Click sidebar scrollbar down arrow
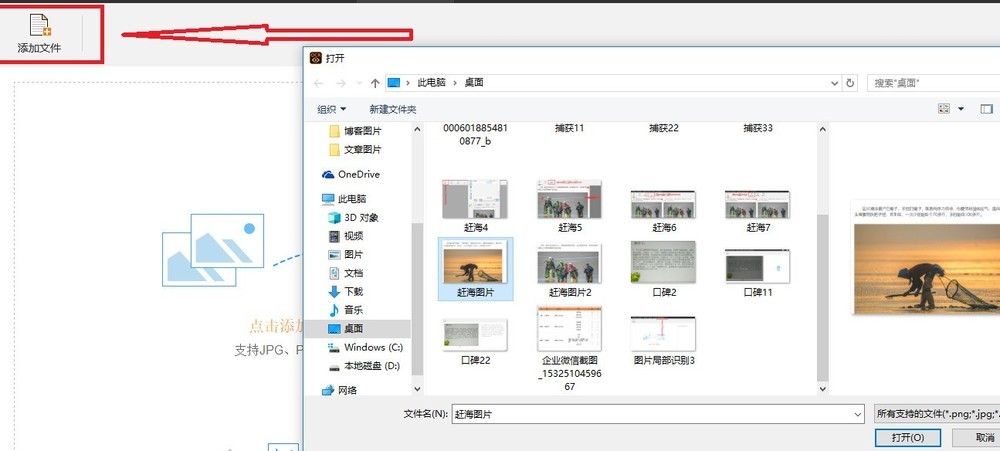Screen dimensions: 1000x451 tap(418, 388)
